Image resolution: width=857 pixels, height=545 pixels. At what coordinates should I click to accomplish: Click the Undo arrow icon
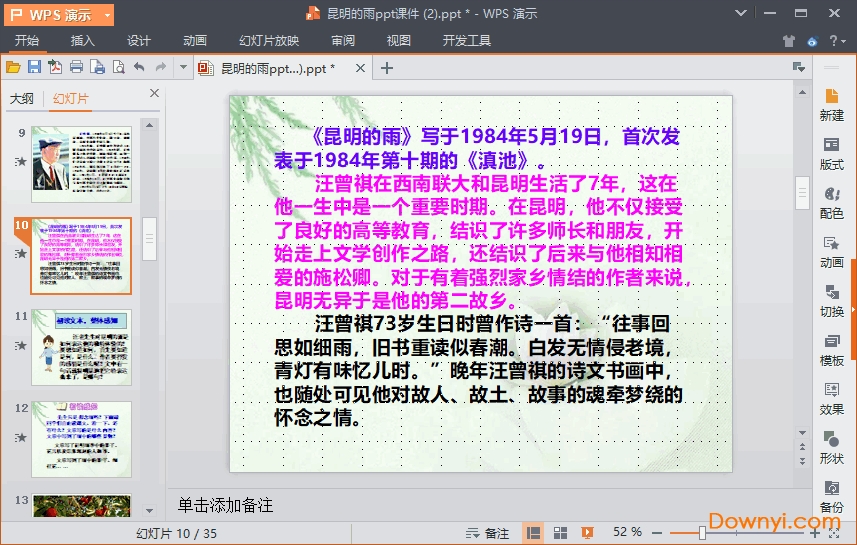(x=139, y=67)
